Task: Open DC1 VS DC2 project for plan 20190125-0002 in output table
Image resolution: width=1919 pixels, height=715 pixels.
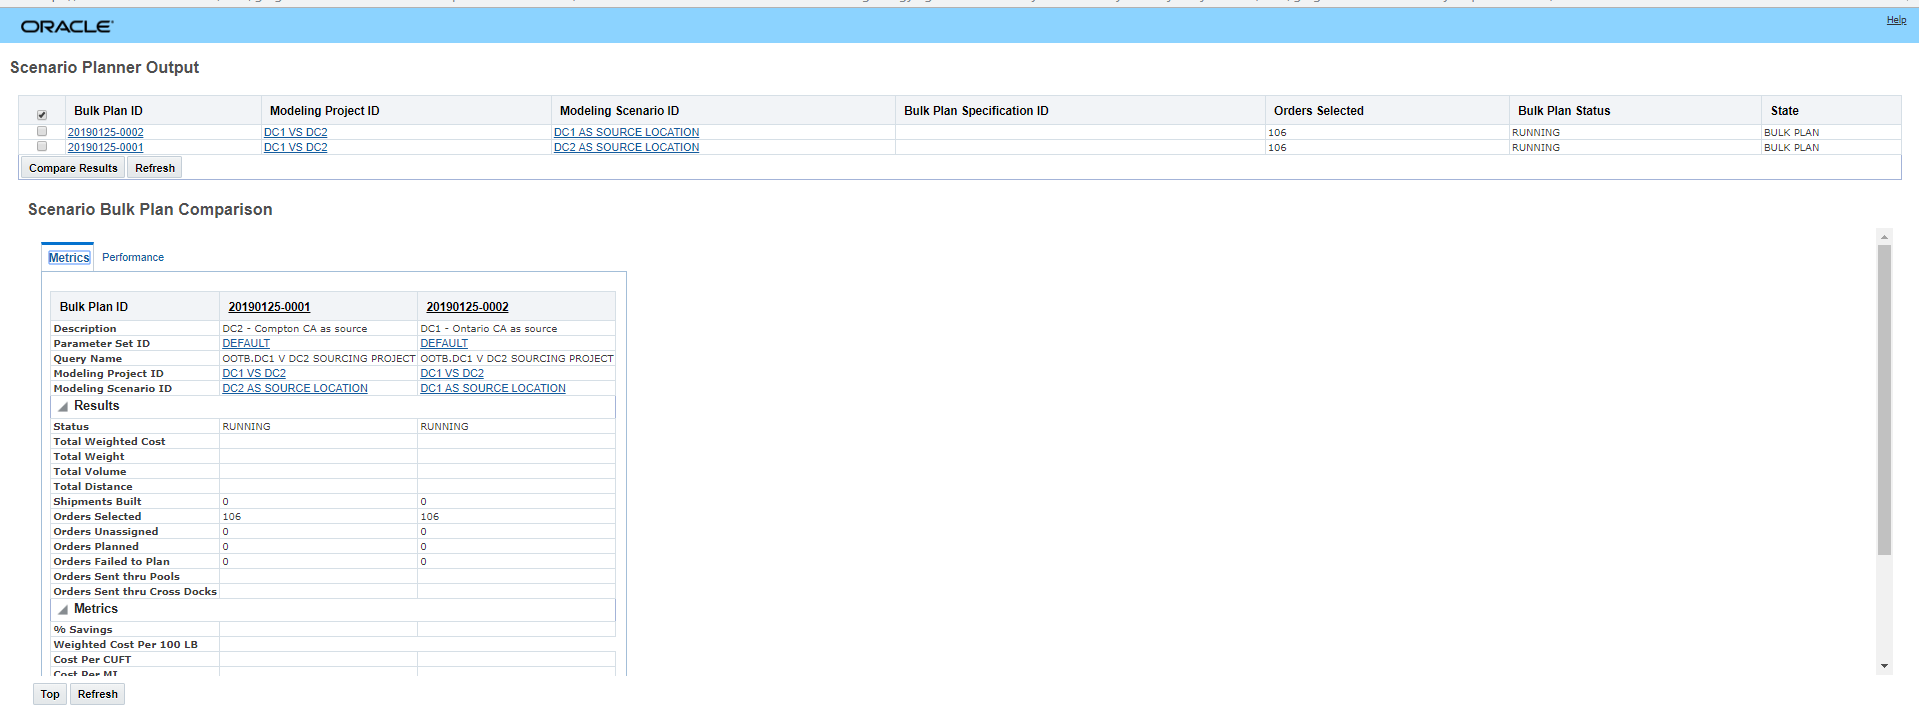Action: click(x=296, y=132)
